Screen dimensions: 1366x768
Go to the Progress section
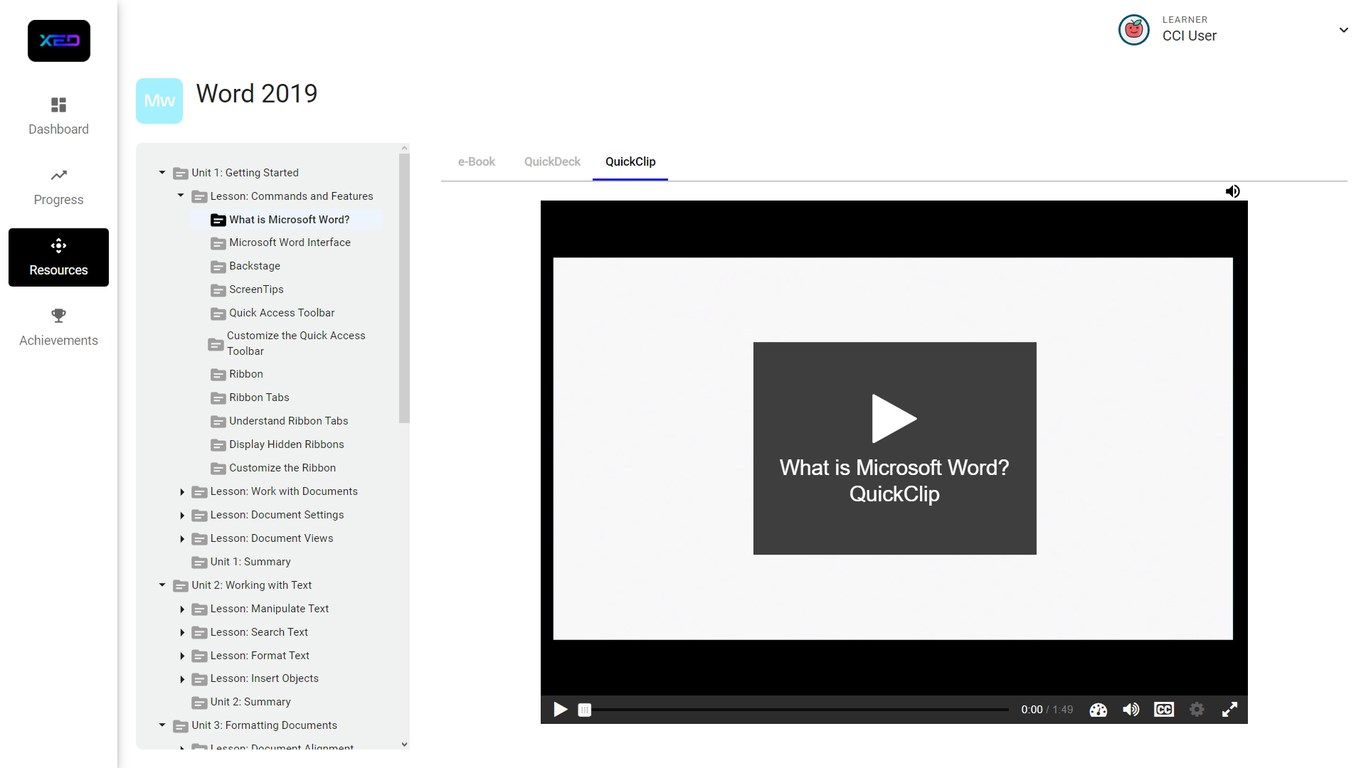[58, 187]
